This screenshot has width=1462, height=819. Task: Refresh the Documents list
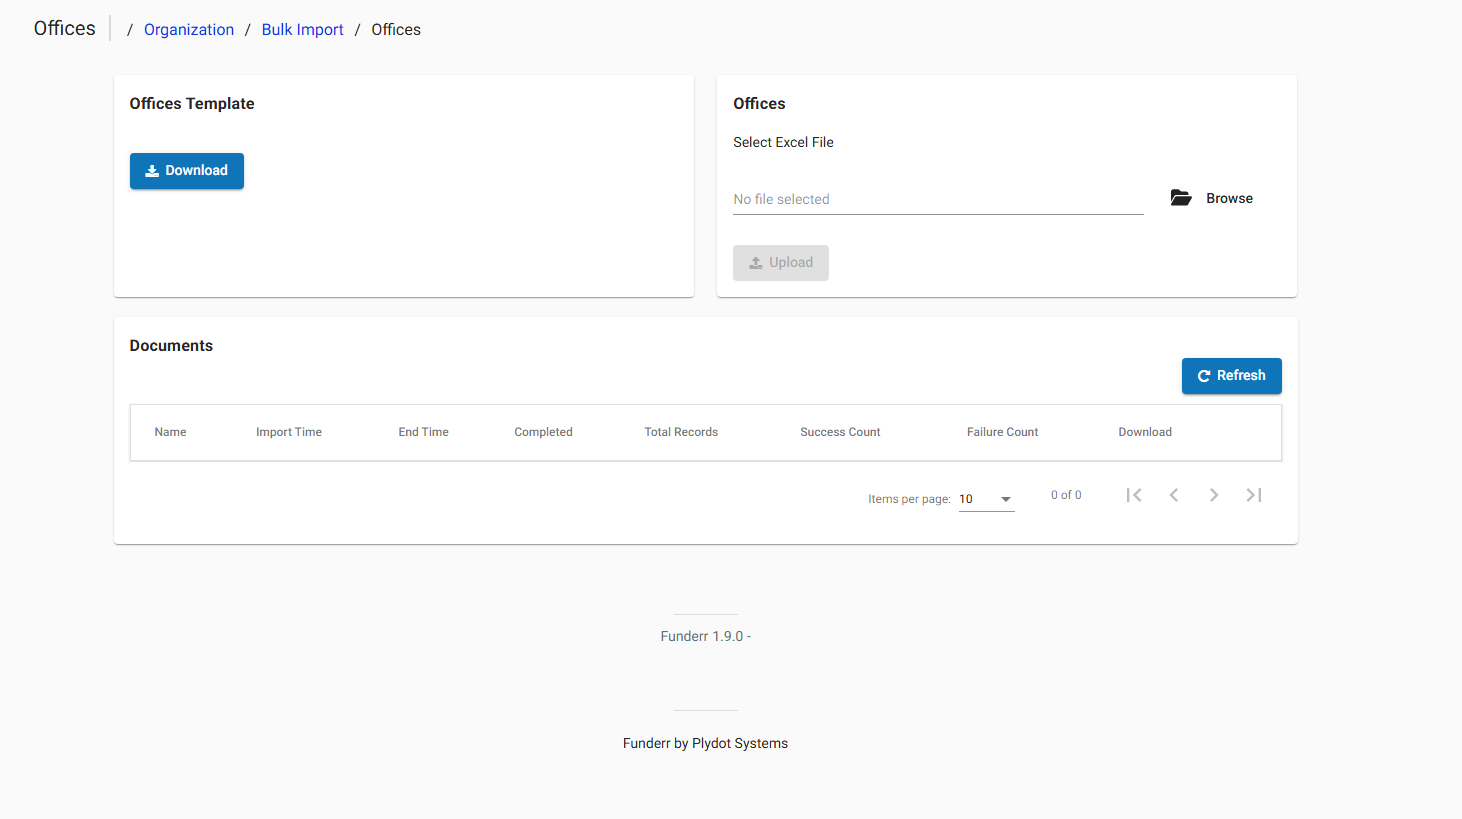(1231, 375)
